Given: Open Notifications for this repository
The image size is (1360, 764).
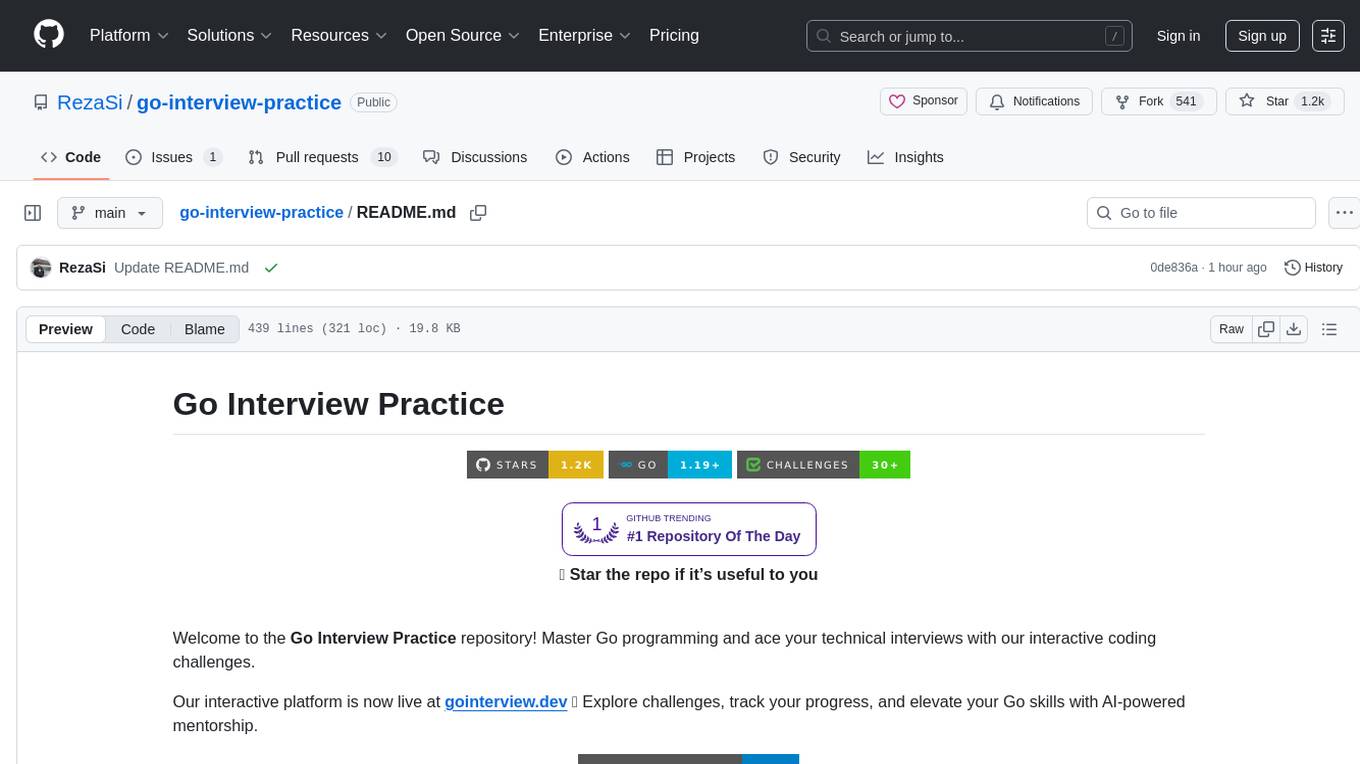Looking at the screenshot, I should pyautogui.click(x=1034, y=101).
